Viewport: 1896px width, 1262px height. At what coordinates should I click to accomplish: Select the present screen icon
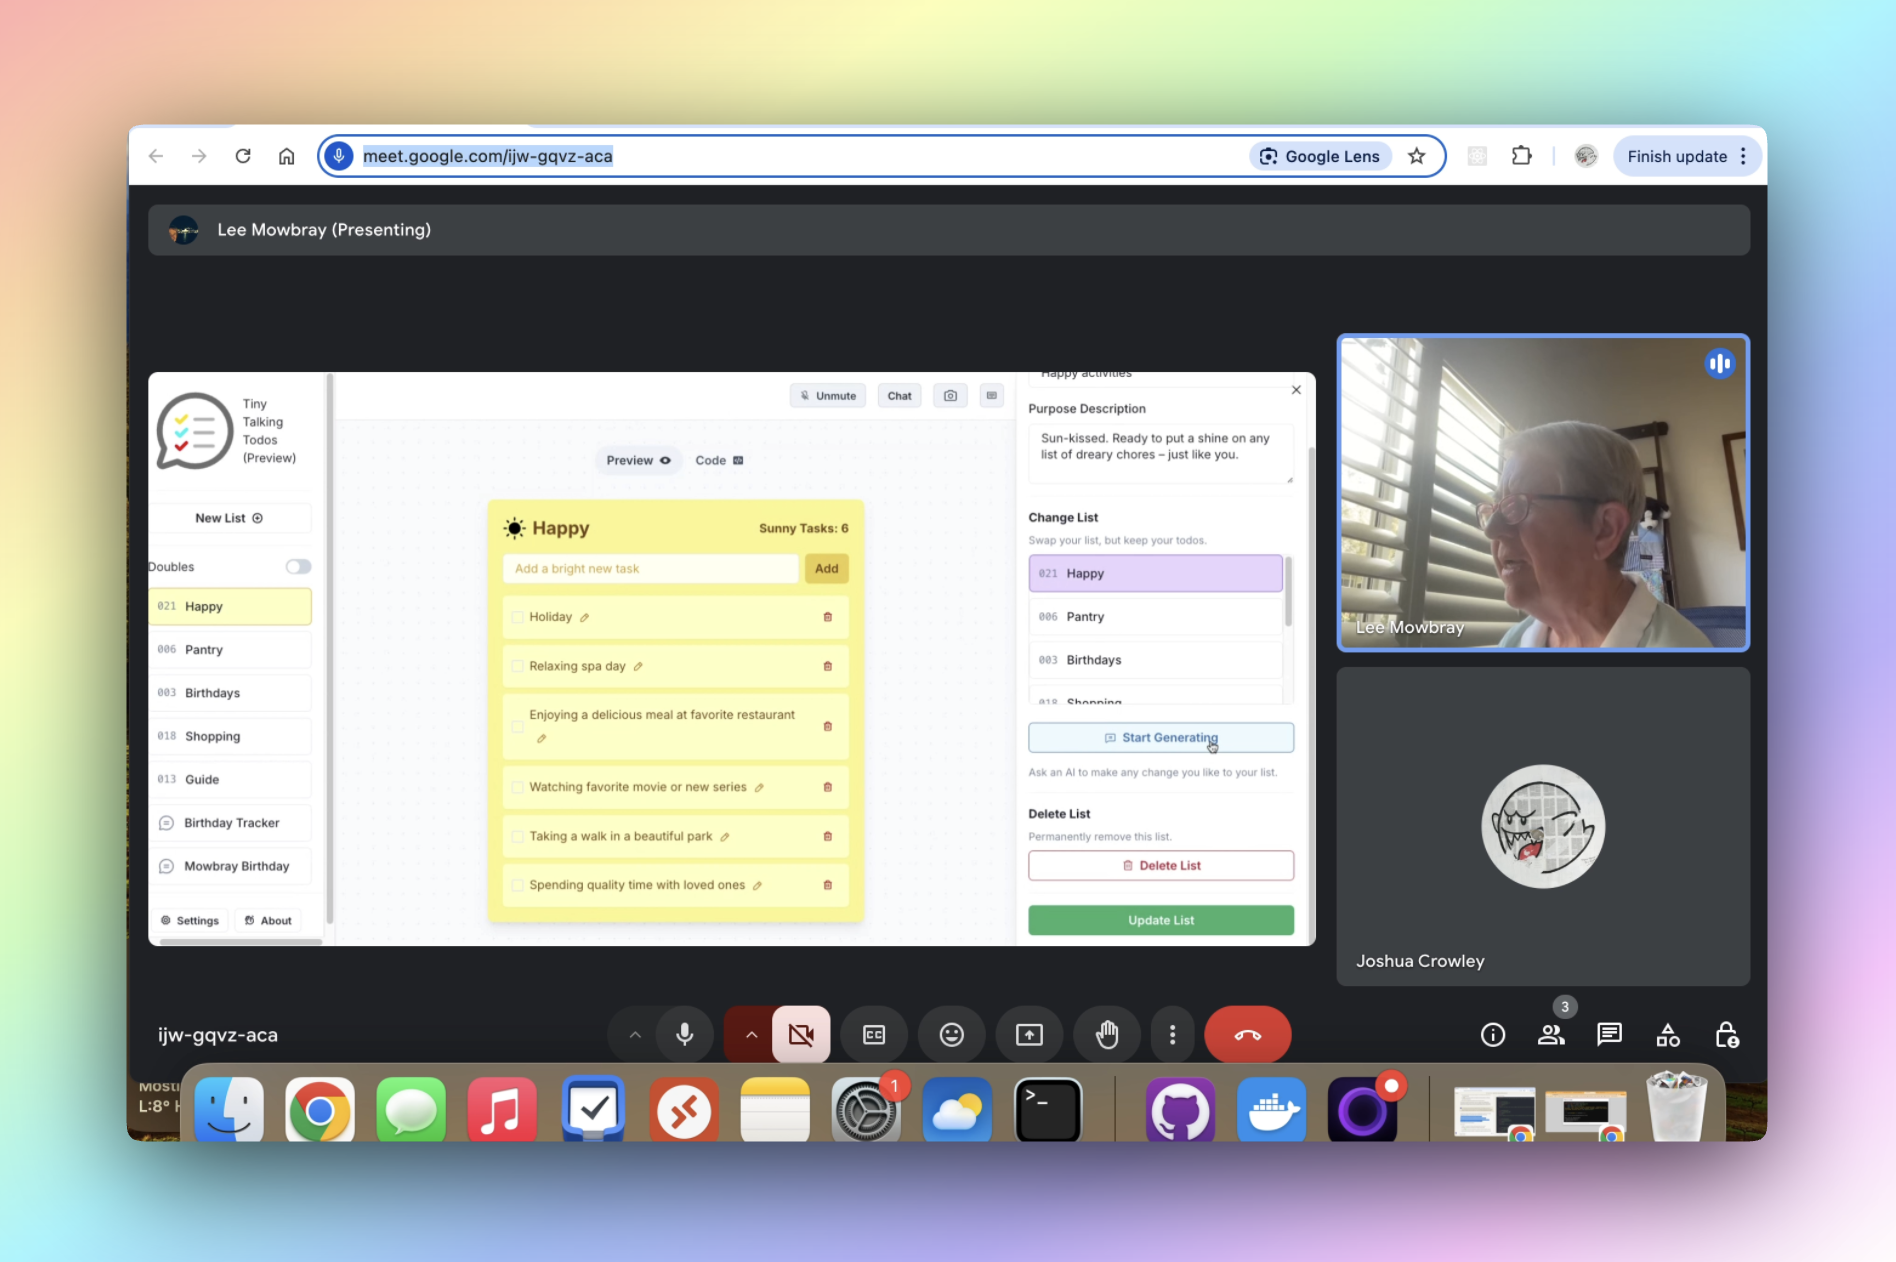(1029, 1034)
